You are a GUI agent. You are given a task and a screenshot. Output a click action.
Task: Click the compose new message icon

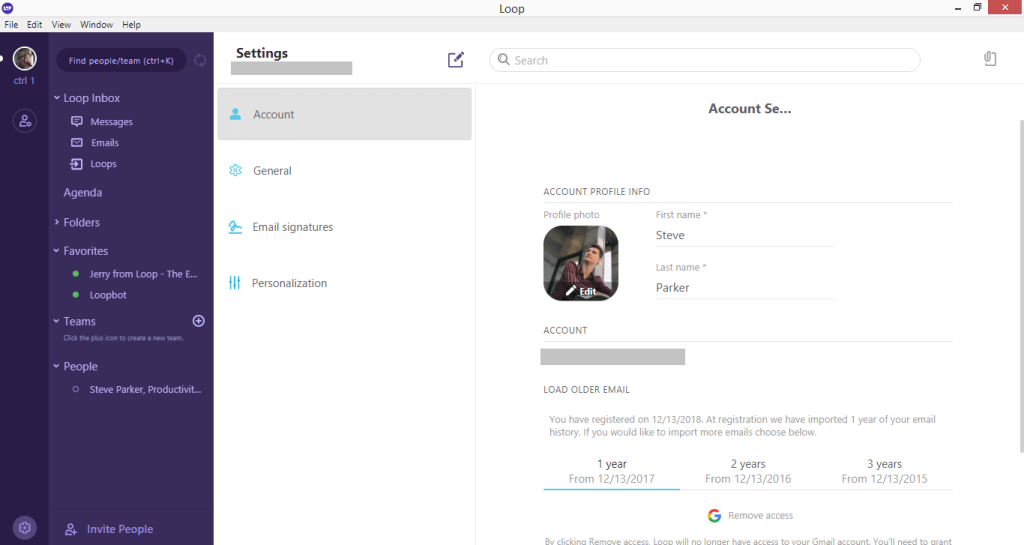(x=456, y=60)
